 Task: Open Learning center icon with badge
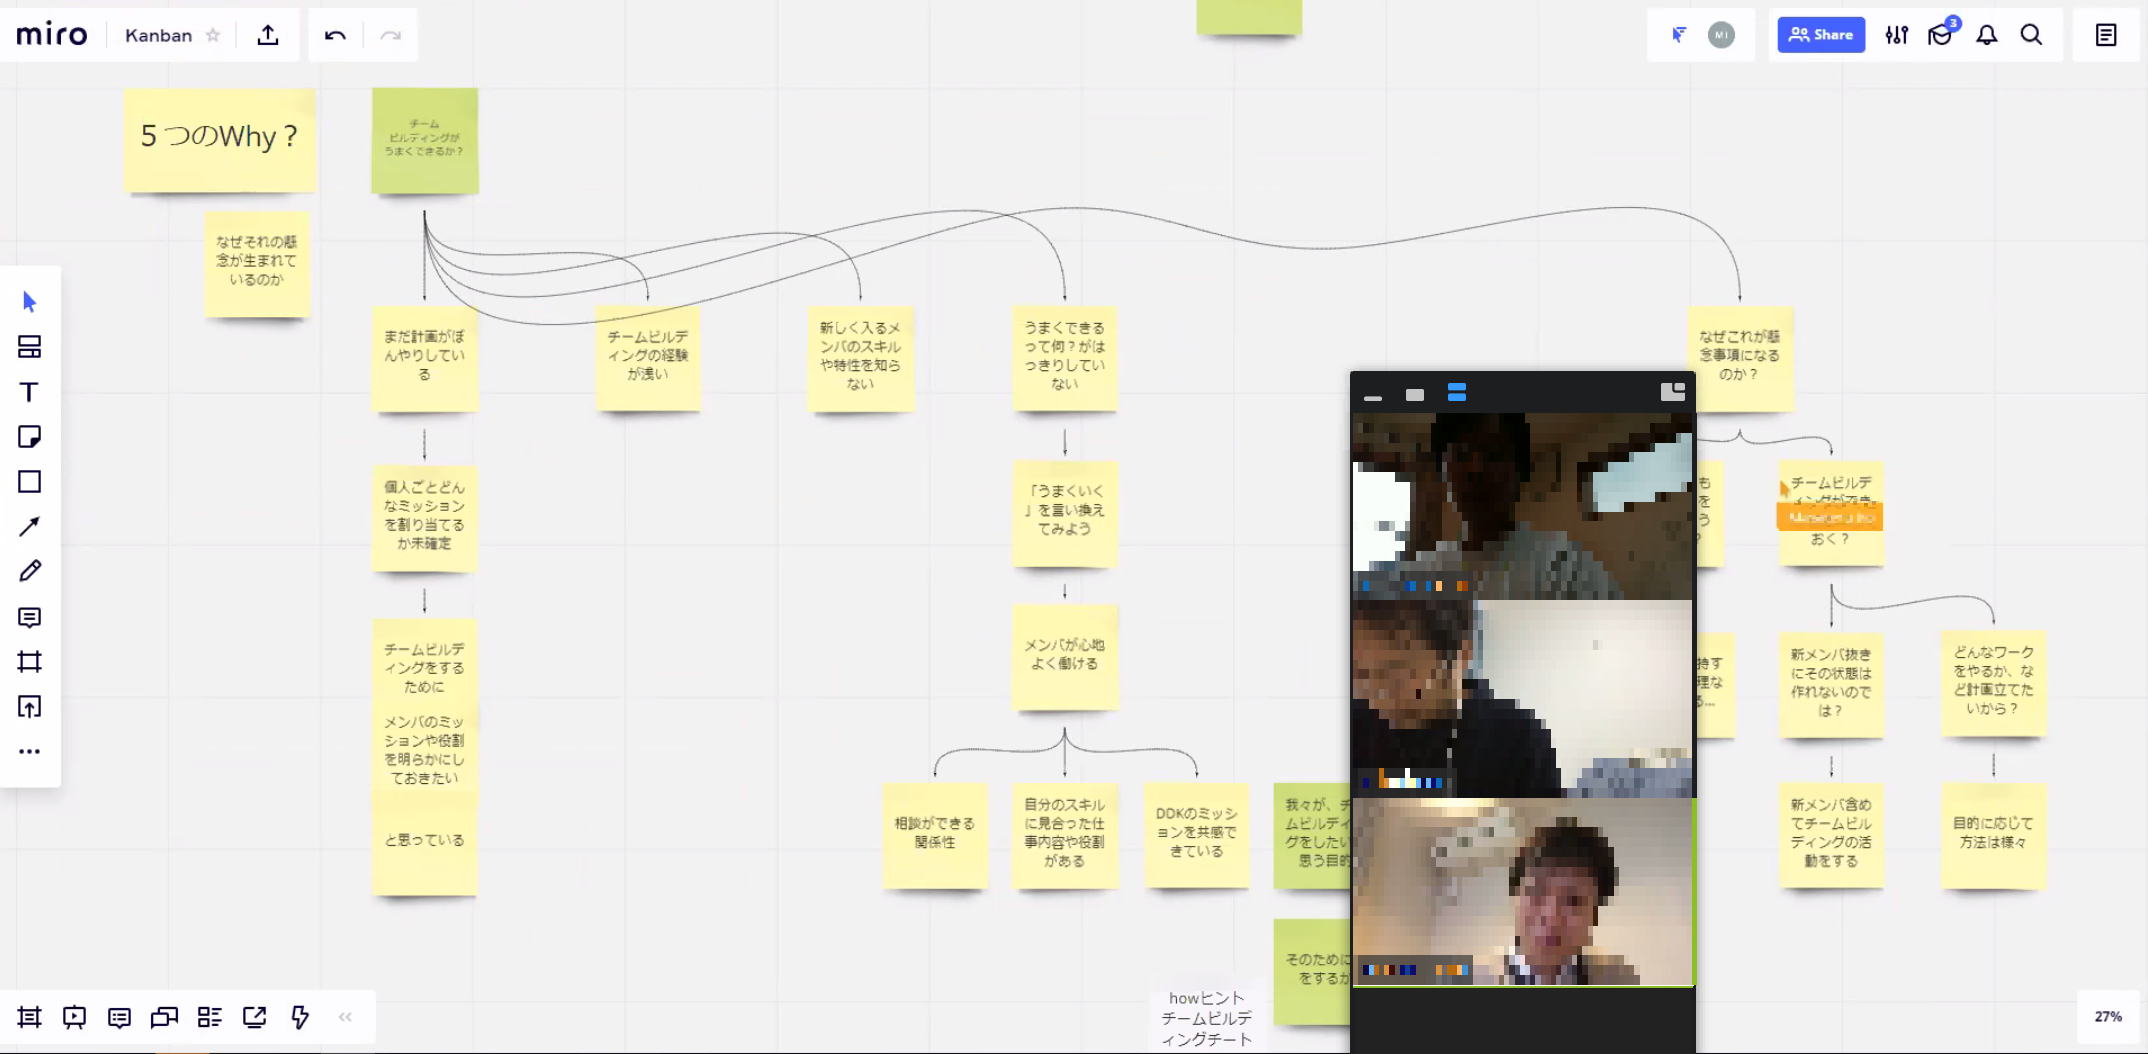[1941, 35]
